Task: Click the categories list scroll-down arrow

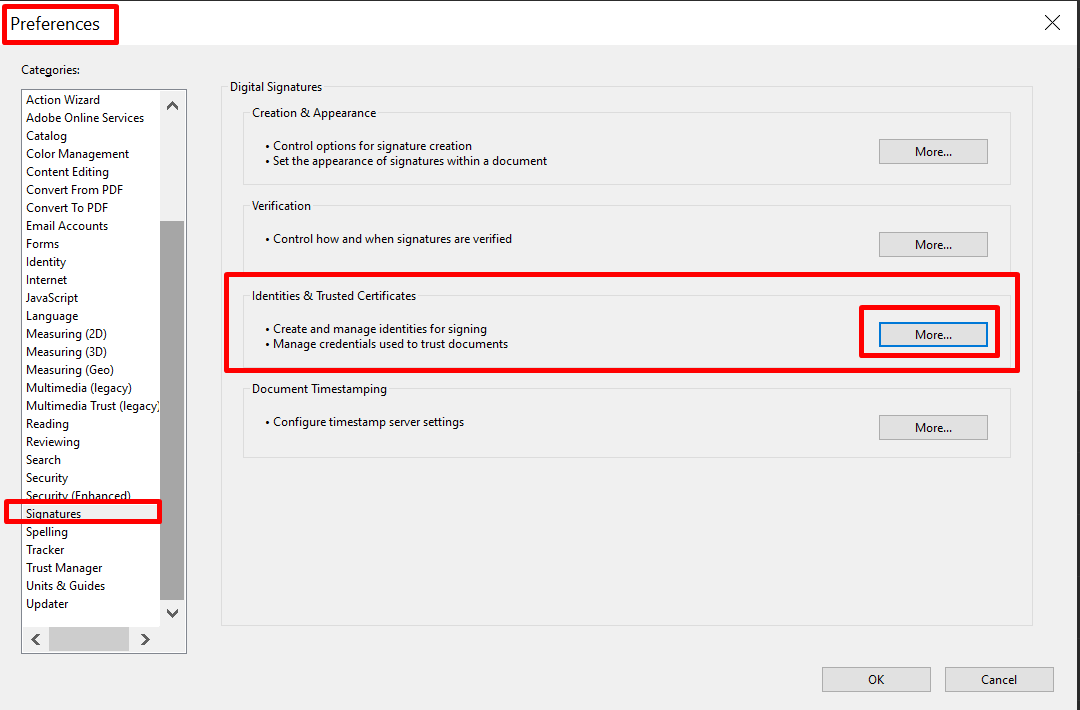Action: coord(172,613)
